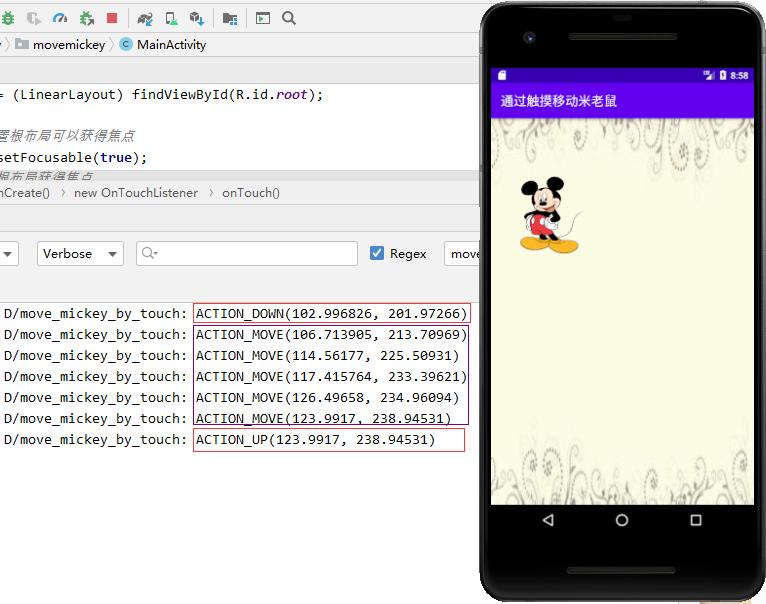Click the Search Everywhere magnifier icon
Screen dimensions: 766x604
[x=289, y=19]
